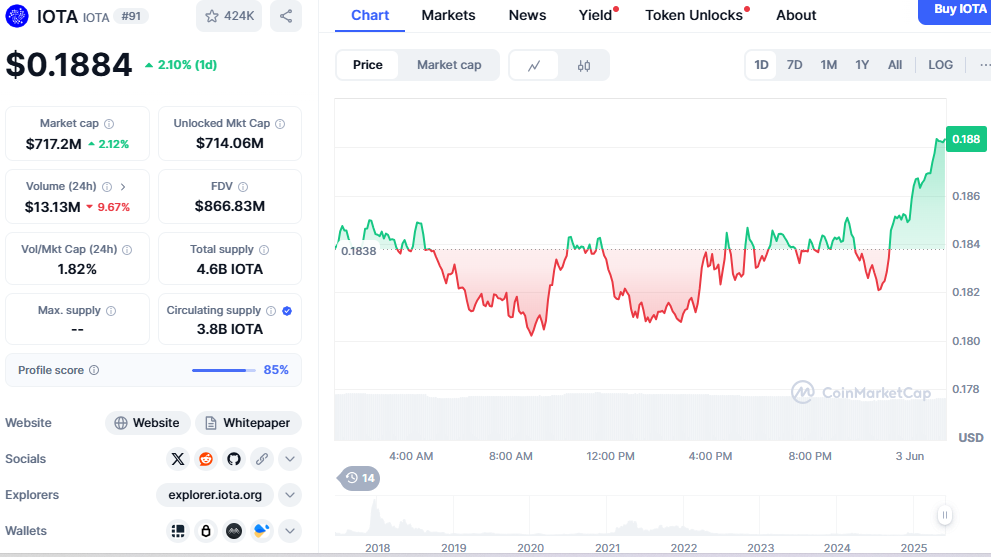Enable LOG scale on chart
The width and height of the screenshot is (991, 557).
(x=940, y=65)
